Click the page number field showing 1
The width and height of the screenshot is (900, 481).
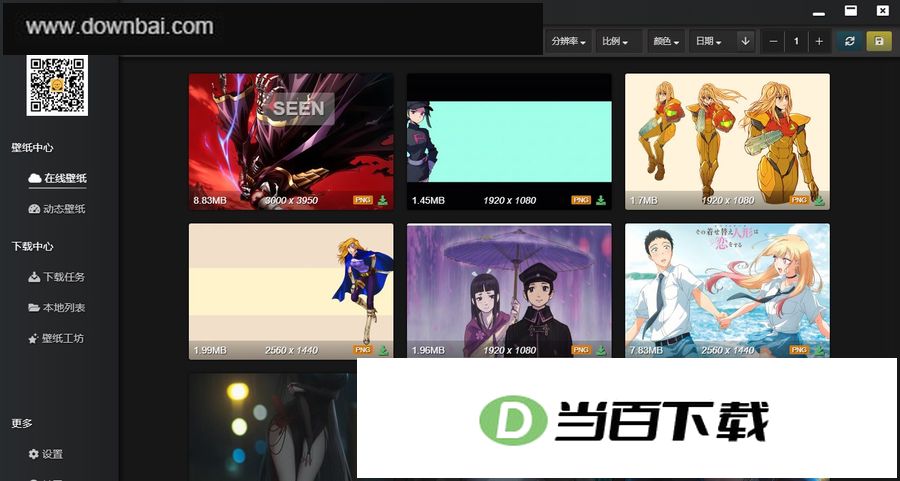click(x=796, y=41)
